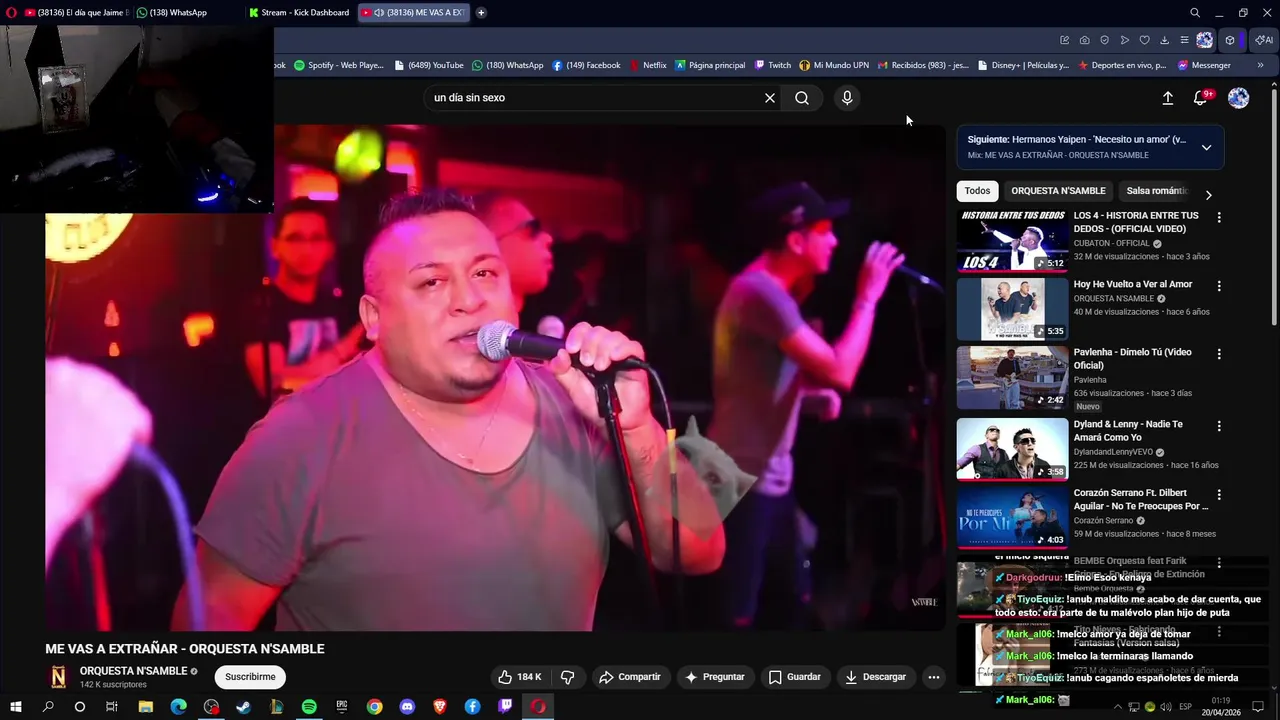
Task: Like the video with 184 K likes
Action: click(520, 677)
